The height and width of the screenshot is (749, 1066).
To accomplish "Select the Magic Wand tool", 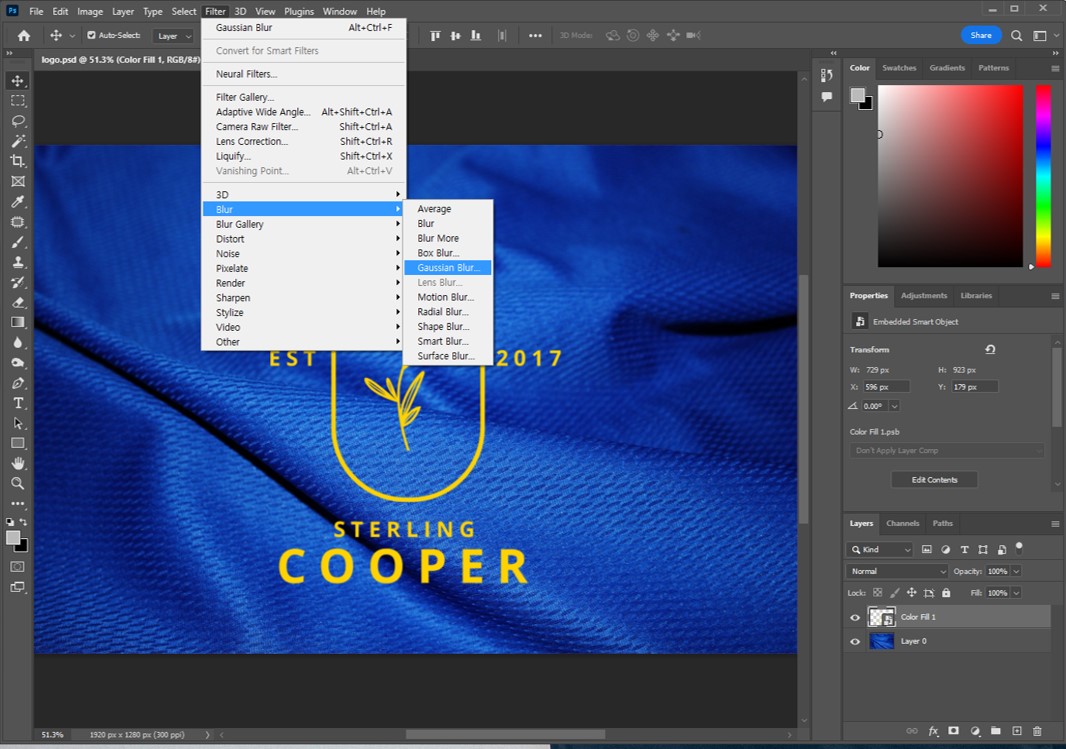I will tap(18, 141).
